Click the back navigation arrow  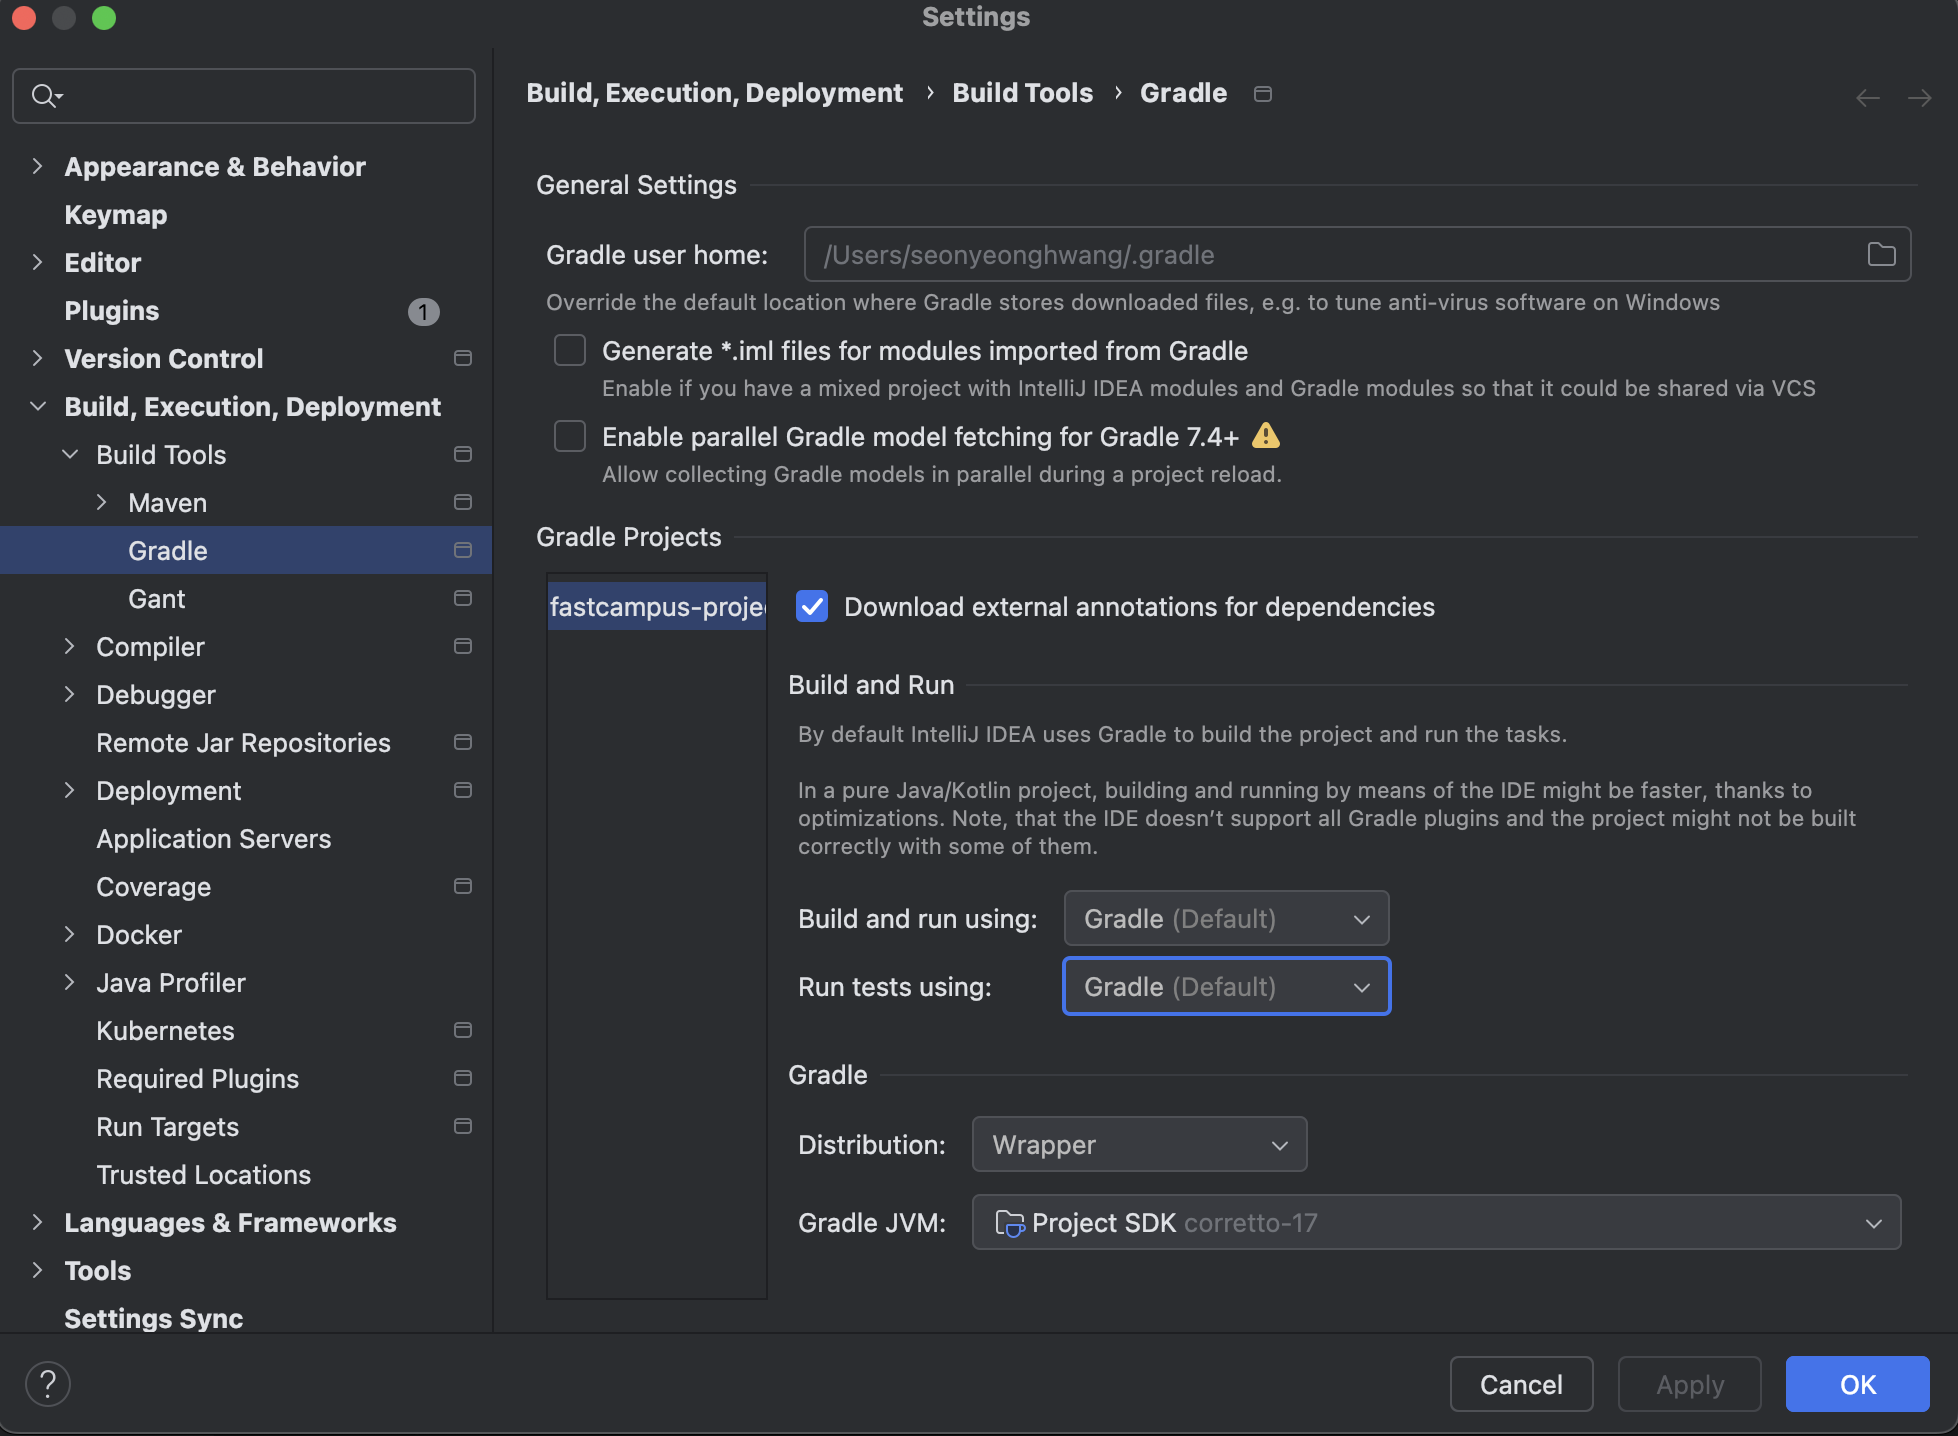coord(1867,98)
